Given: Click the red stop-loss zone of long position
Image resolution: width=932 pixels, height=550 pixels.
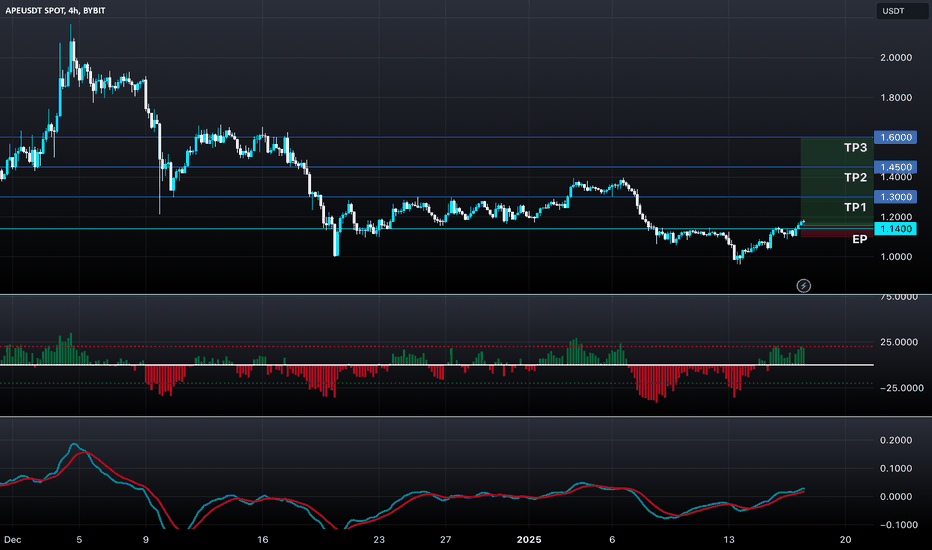Looking at the screenshot, I should coord(837,232).
